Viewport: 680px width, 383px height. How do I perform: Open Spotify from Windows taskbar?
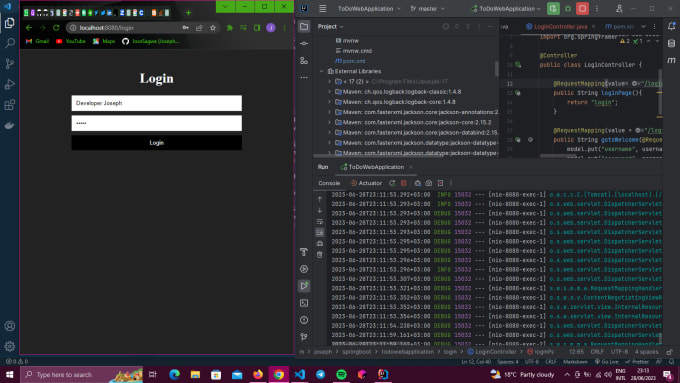click(341, 374)
